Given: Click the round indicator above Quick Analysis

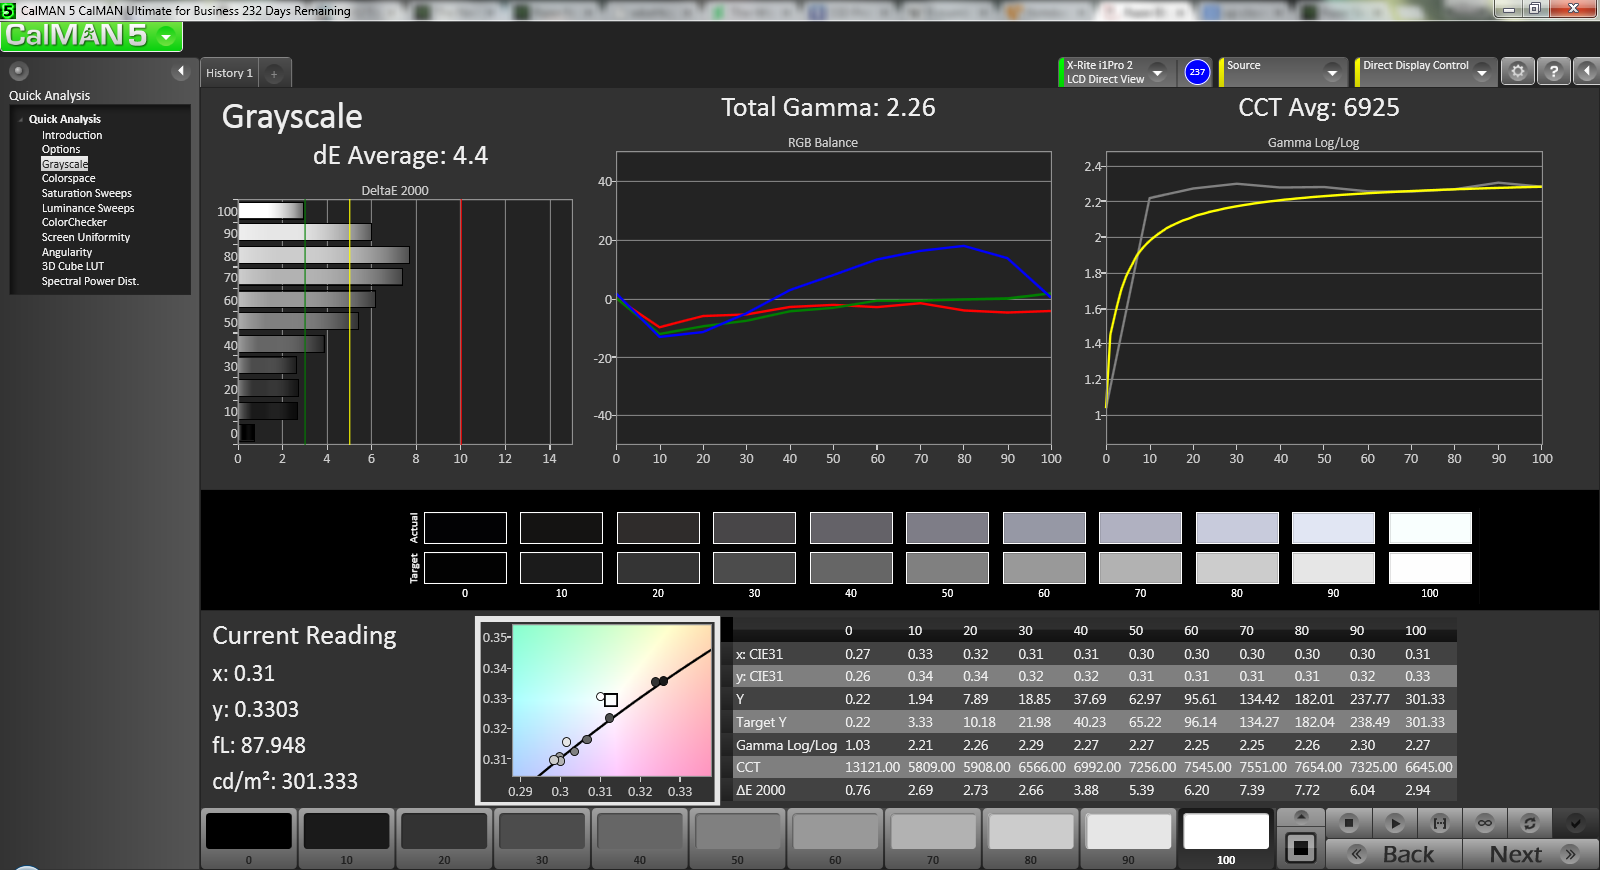Looking at the screenshot, I should tap(19, 71).
